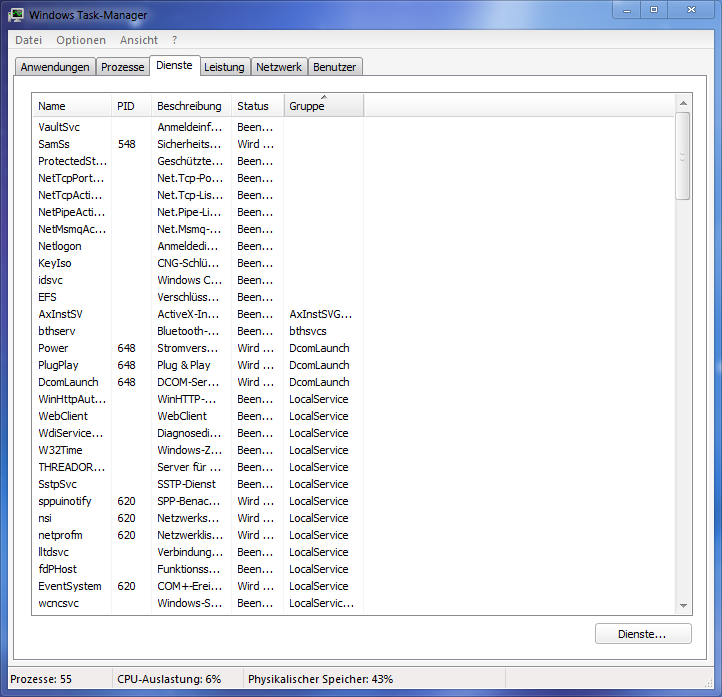
Task: Select the VaultSvc service row
Action: (x=198, y=127)
